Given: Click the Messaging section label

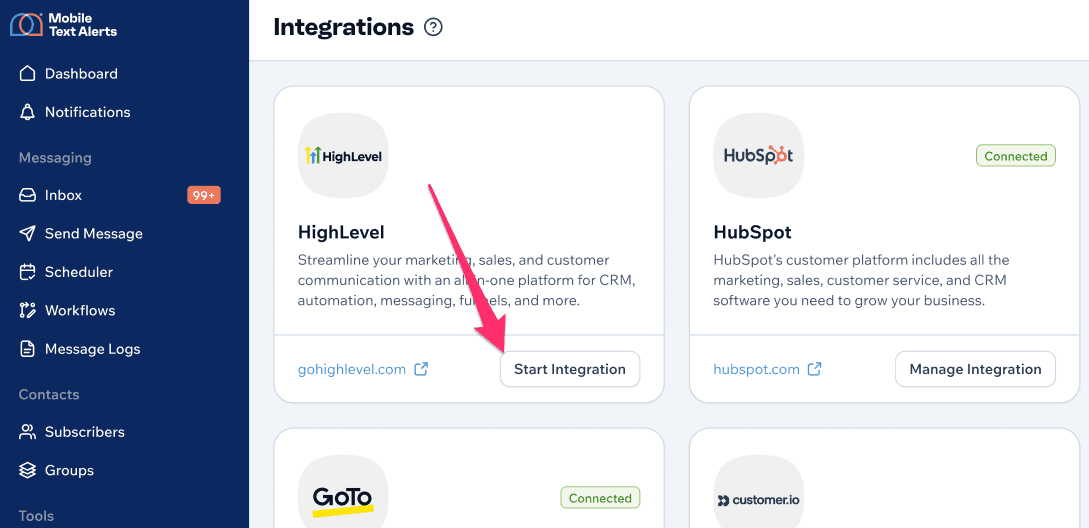Looking at the screenshot, I should point(55,158).
